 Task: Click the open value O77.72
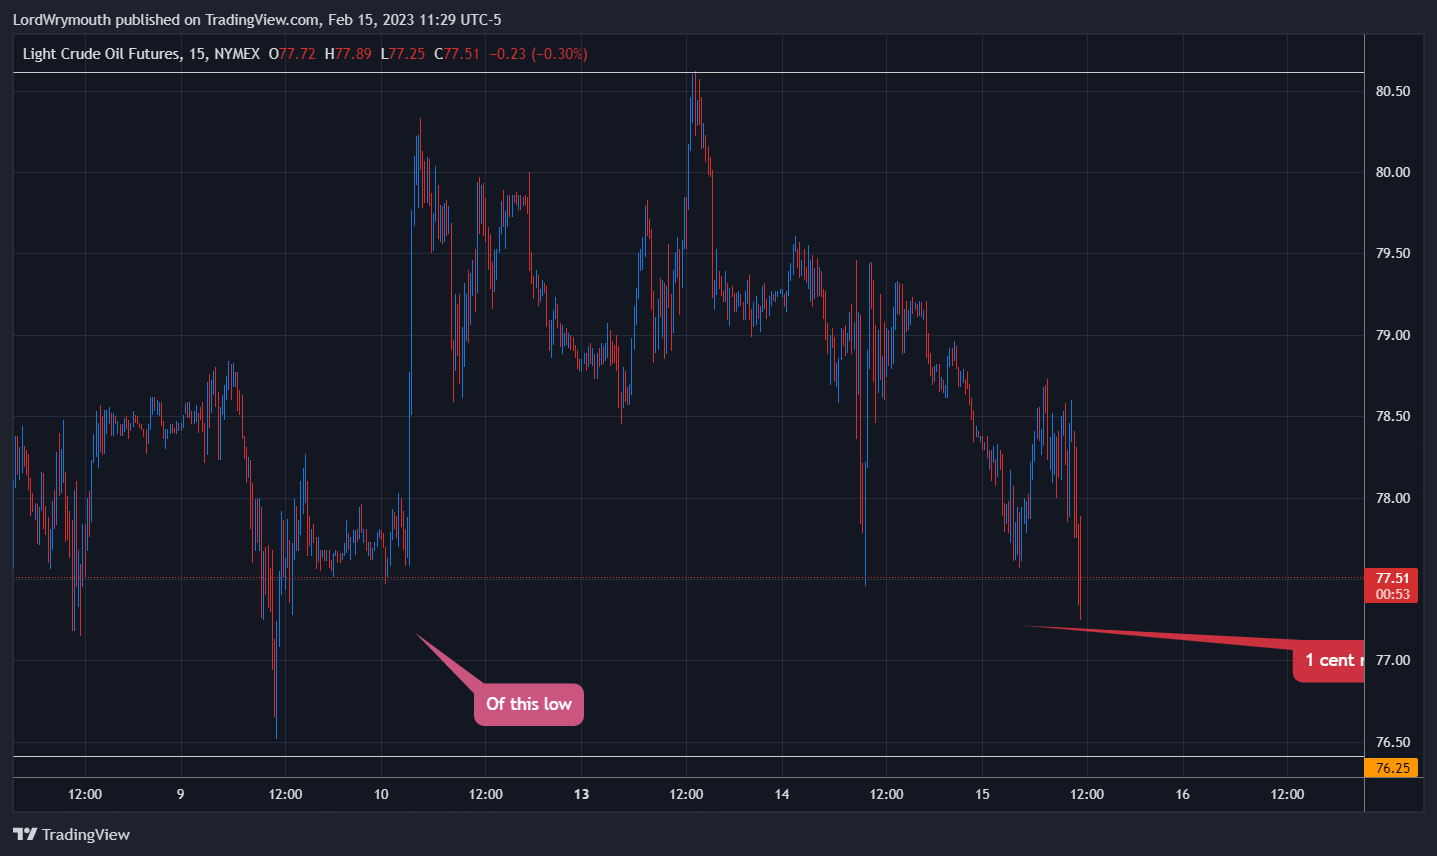(292, 54)
